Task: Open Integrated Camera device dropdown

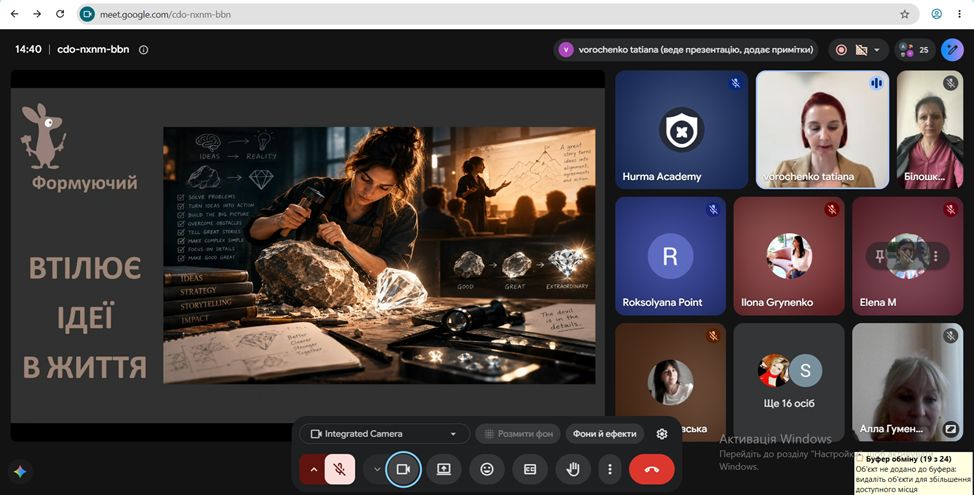Action: pyautogui.click(x=385, y=434)
